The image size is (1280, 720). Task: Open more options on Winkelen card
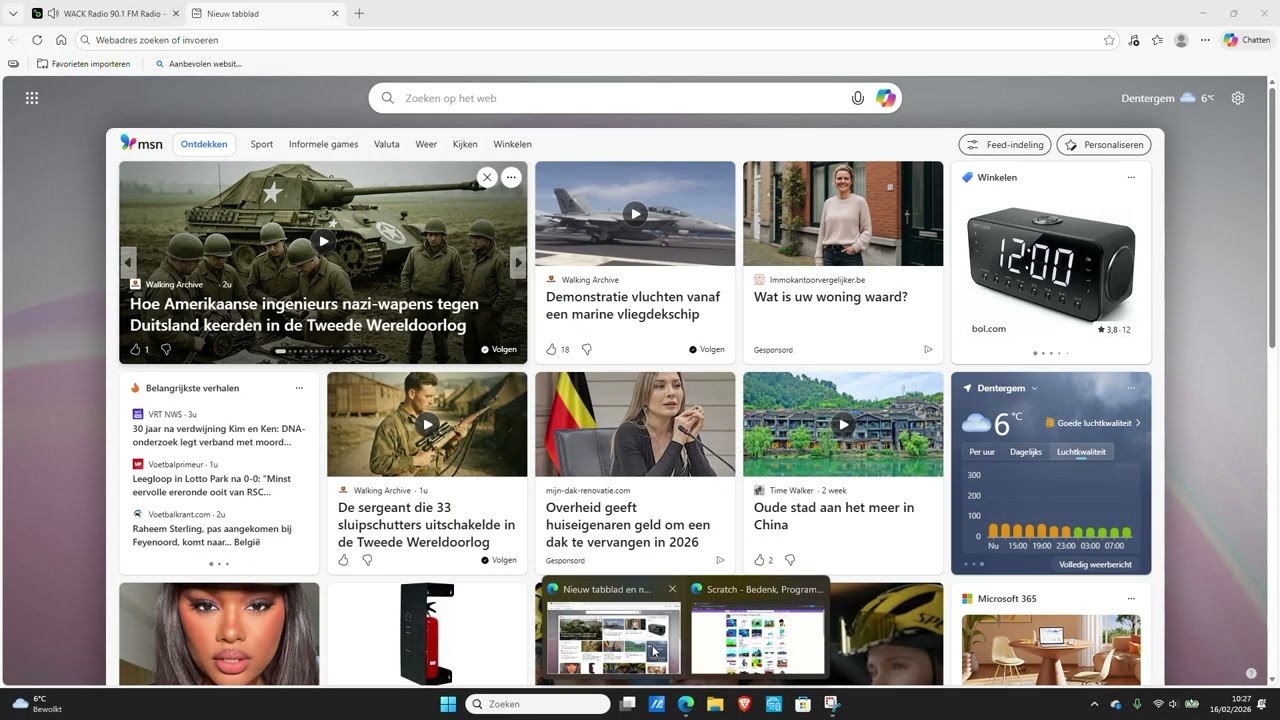(x=1131, y=177)
